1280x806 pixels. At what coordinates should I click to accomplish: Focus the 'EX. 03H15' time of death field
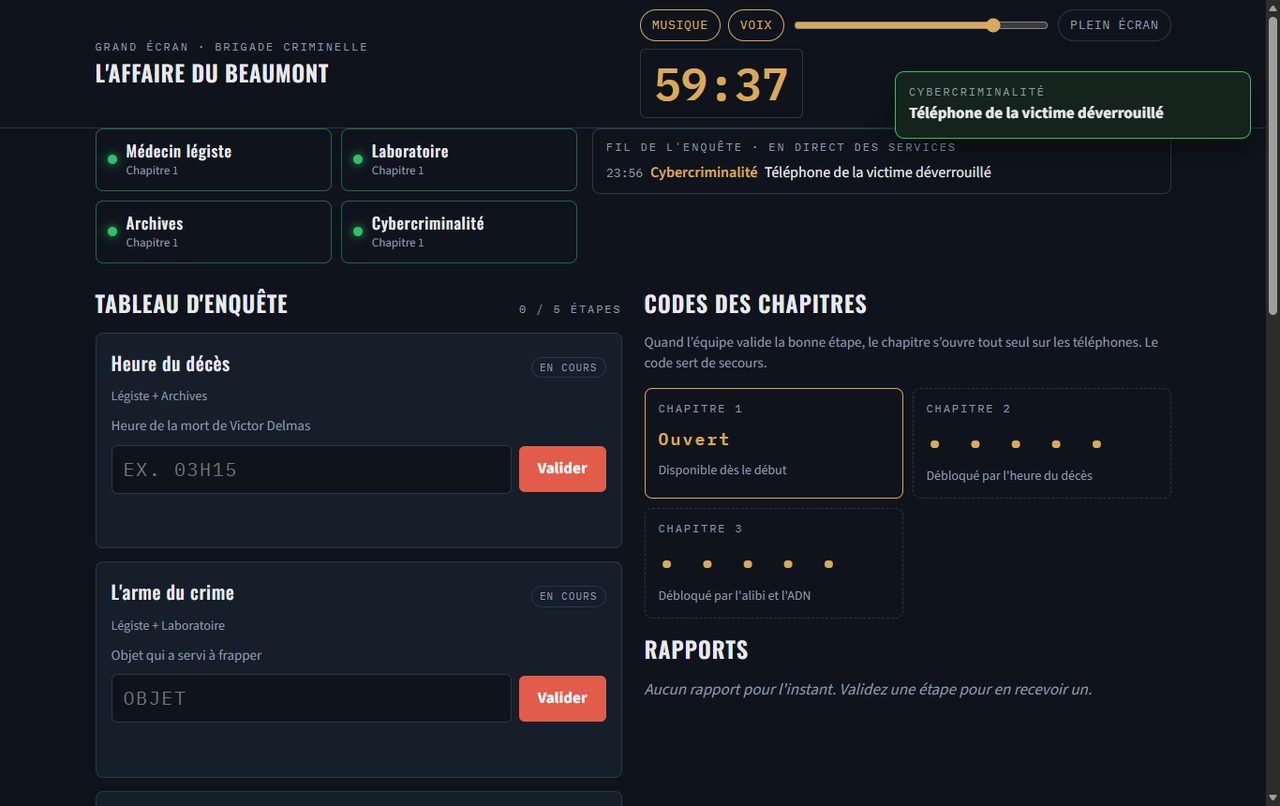pos(311,469)
